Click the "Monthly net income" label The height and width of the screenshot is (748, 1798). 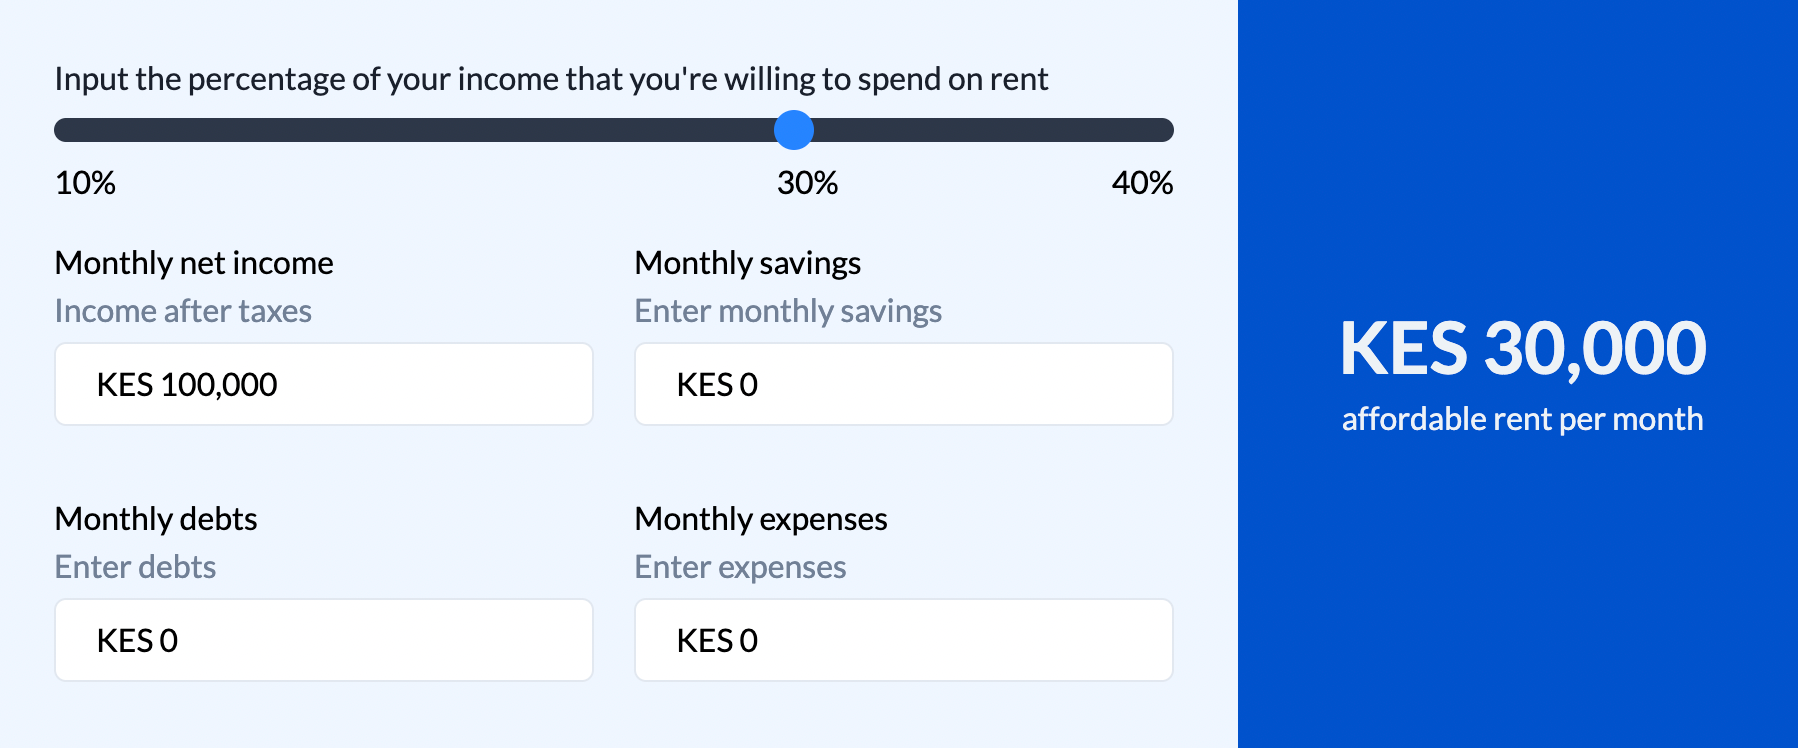click(194, 263)
